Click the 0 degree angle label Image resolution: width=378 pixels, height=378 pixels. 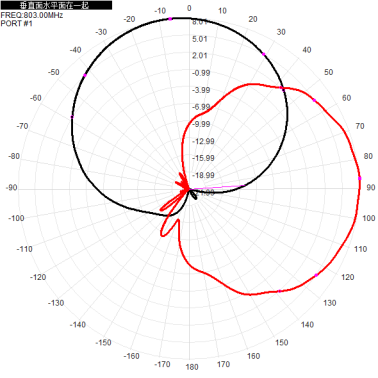tap(189, 8)
